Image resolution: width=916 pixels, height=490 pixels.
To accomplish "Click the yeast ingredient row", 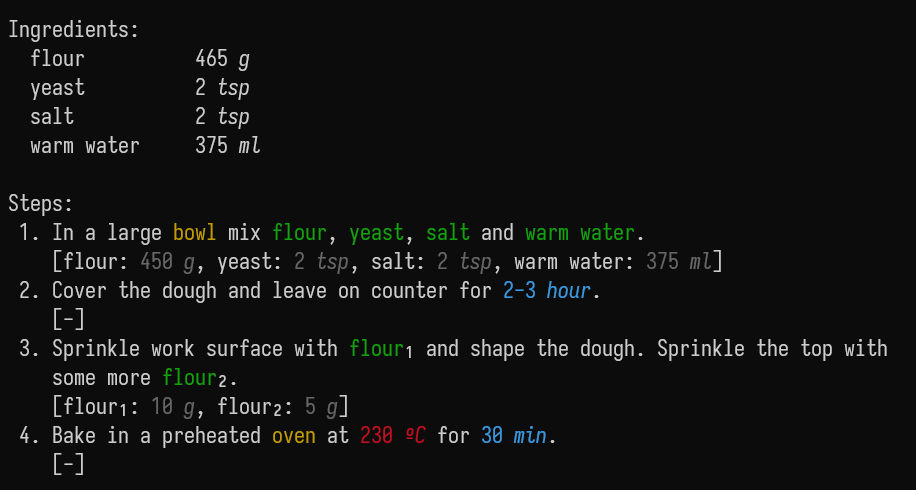I will pos(140,88).
